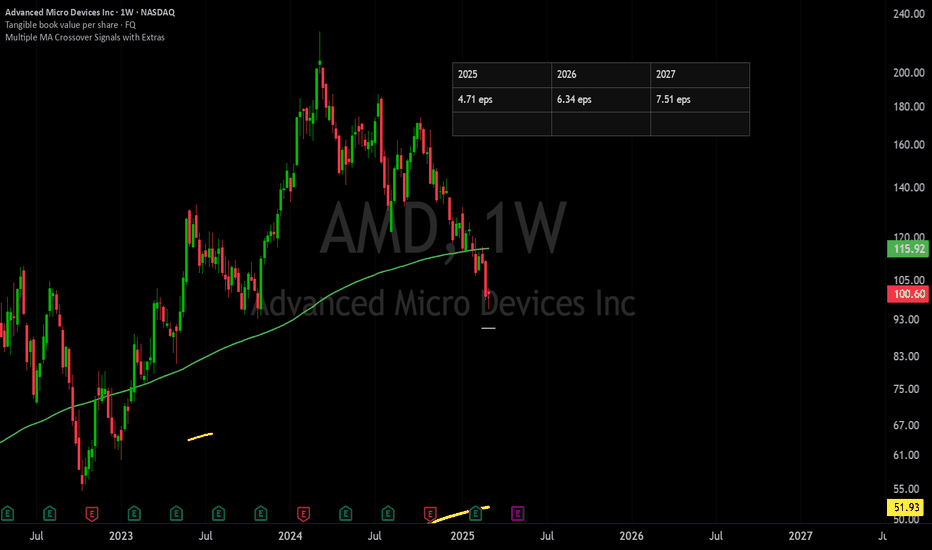Click the 2023 label on the time axis
The height and width of the screenshot is (550, 932).
121,536
